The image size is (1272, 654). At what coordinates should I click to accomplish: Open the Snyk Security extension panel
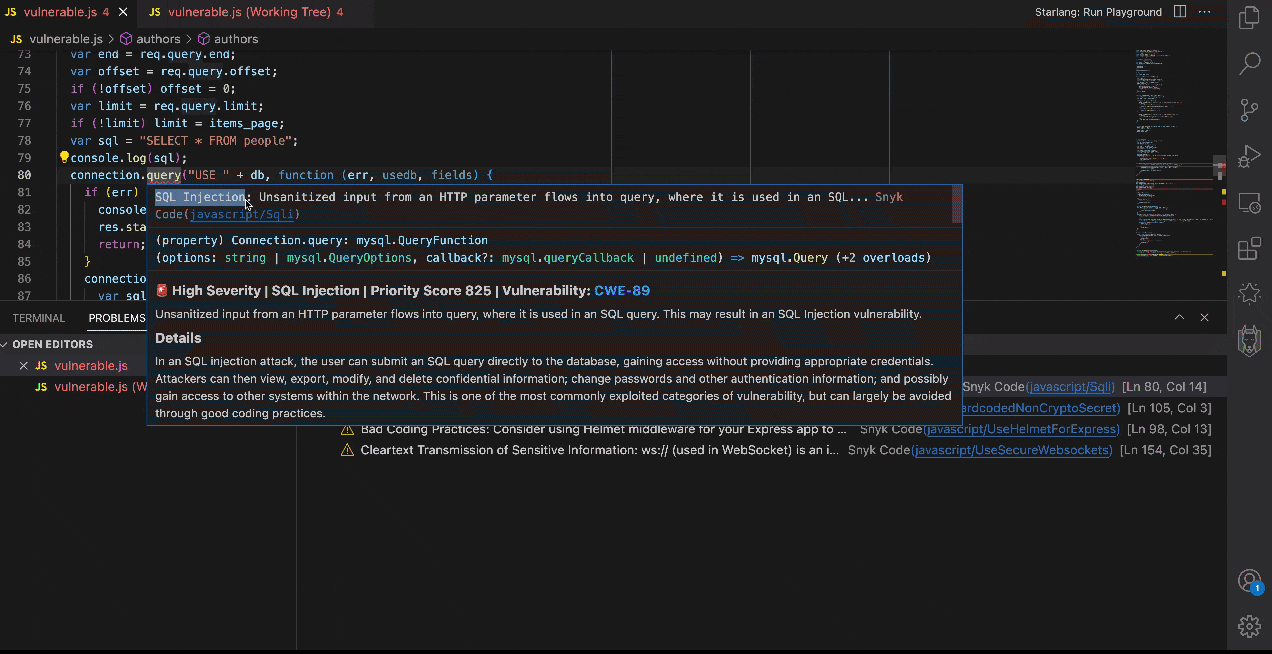pyautogui.click(x=1249, y=339)
